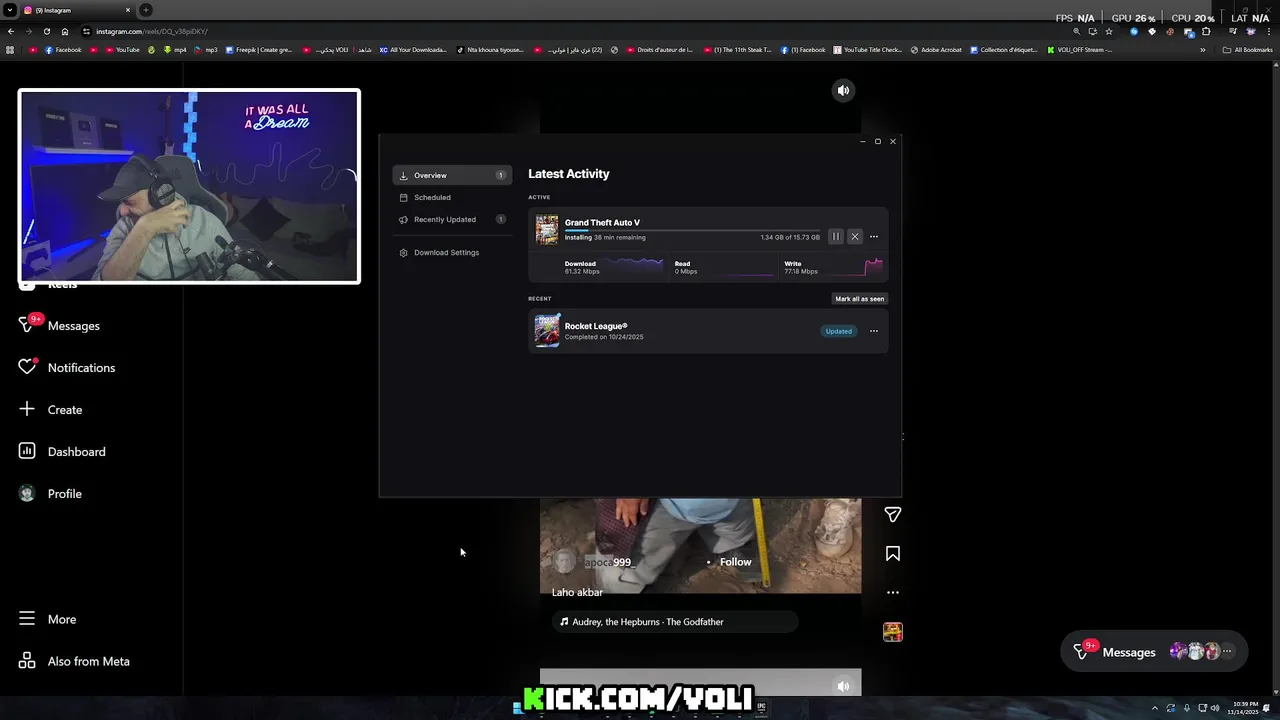Open the reel's audio thumbnail
Viewport: 1280px width, 720px height.
click(x=893, y=632)
